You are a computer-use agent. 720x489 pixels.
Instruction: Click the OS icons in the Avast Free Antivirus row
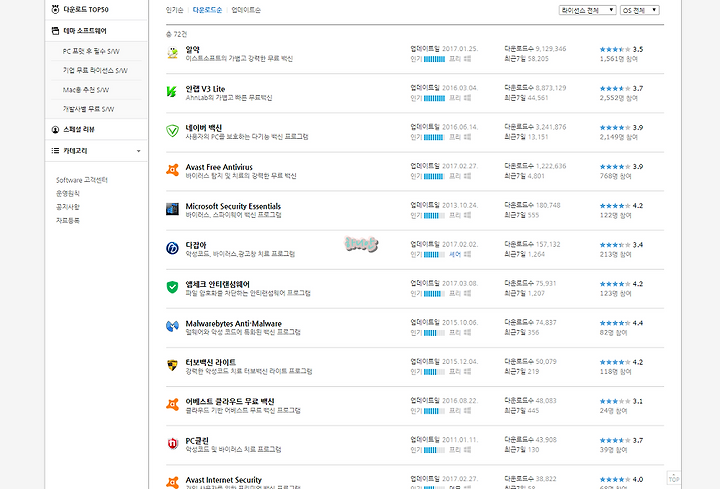(467, 176)
